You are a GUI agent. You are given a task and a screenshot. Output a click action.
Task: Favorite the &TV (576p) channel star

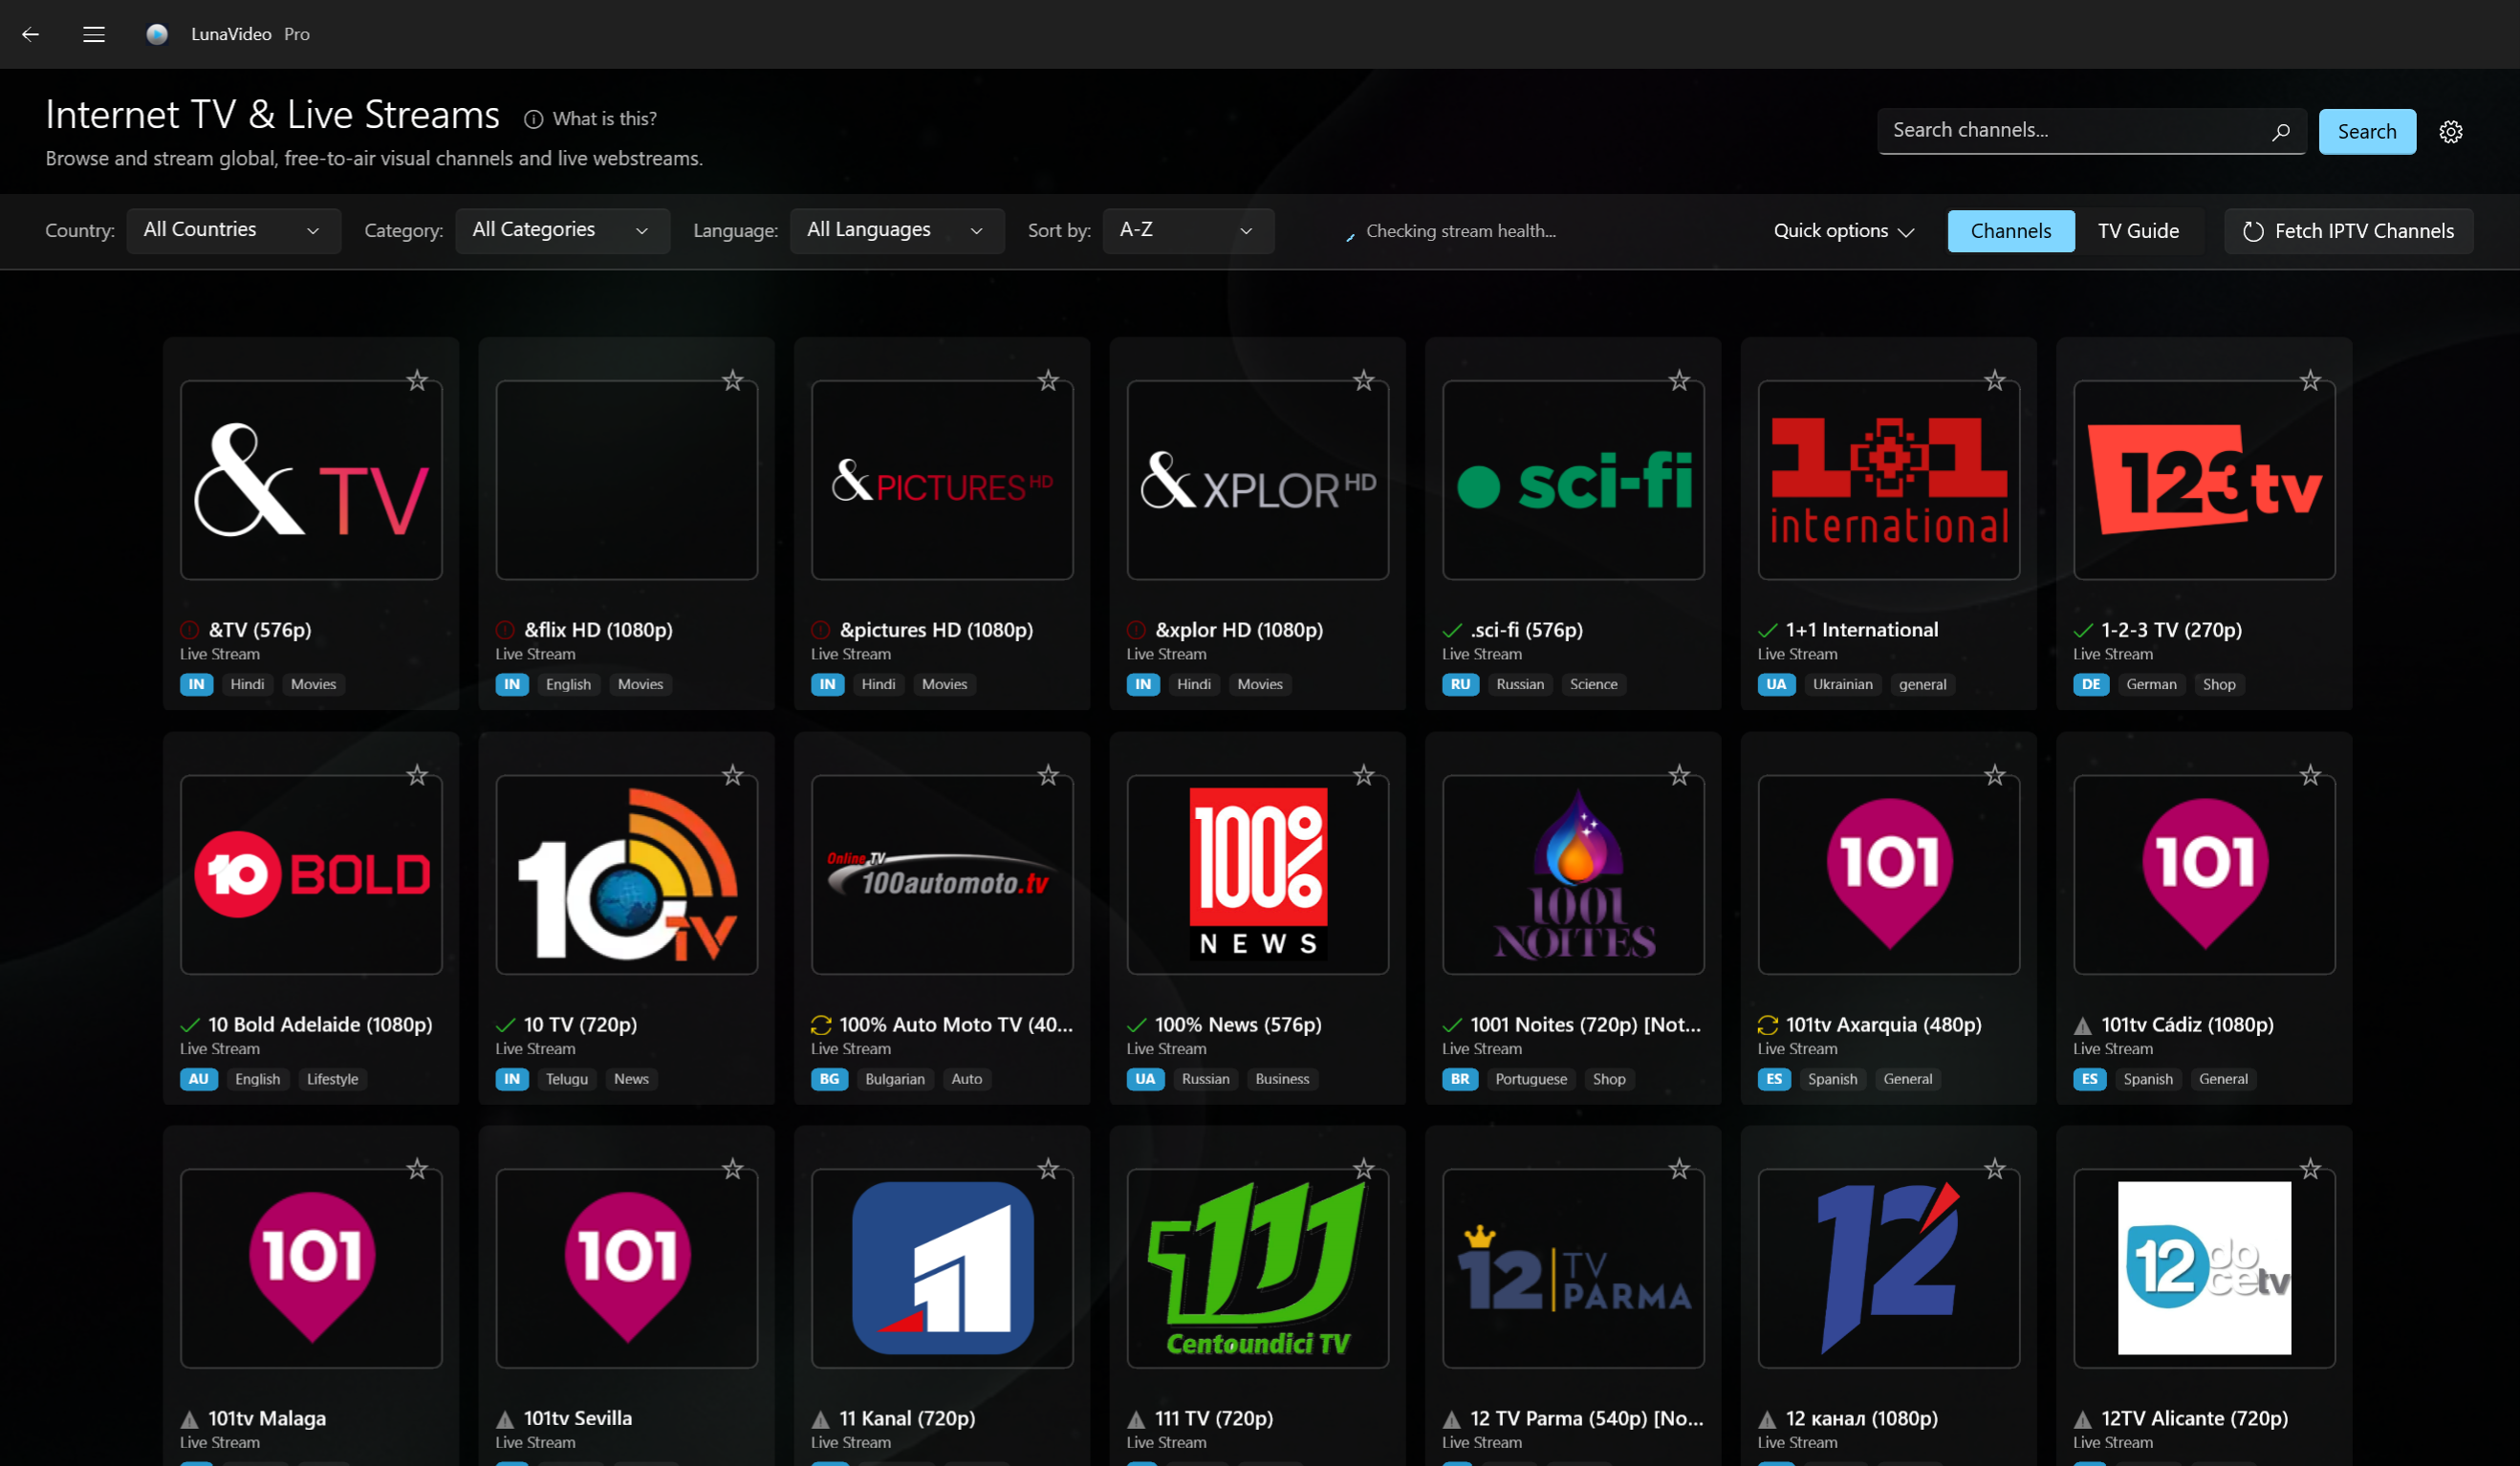pyautogui.click(x=417, y=380)
